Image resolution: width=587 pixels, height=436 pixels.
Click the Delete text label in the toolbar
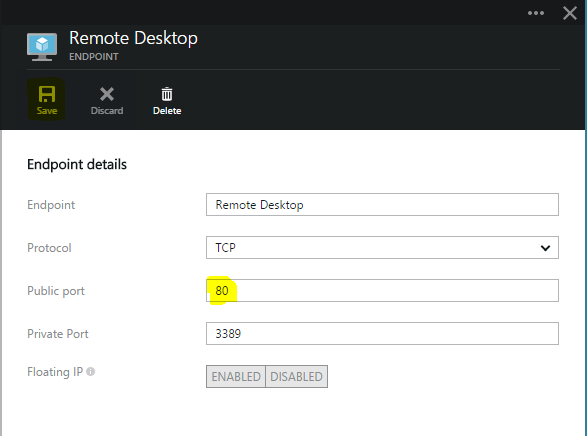point(167,111)
